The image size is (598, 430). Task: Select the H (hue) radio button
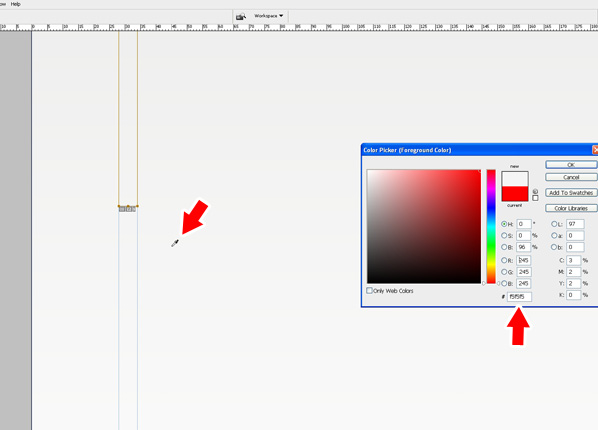(x=504, y=224)
